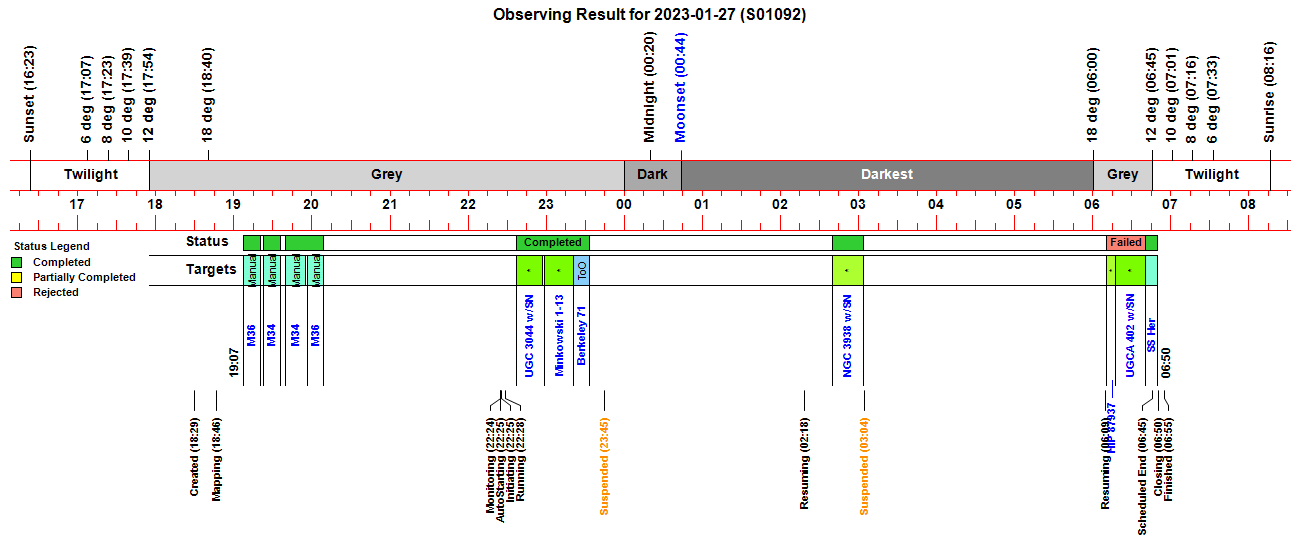Select the Dark sky band
This screenshot has height=560, width=1300.
tap(653, 174)
